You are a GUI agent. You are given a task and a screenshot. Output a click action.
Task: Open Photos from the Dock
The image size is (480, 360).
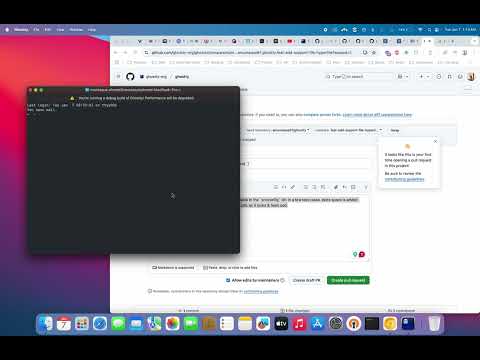tap(172, 323)
